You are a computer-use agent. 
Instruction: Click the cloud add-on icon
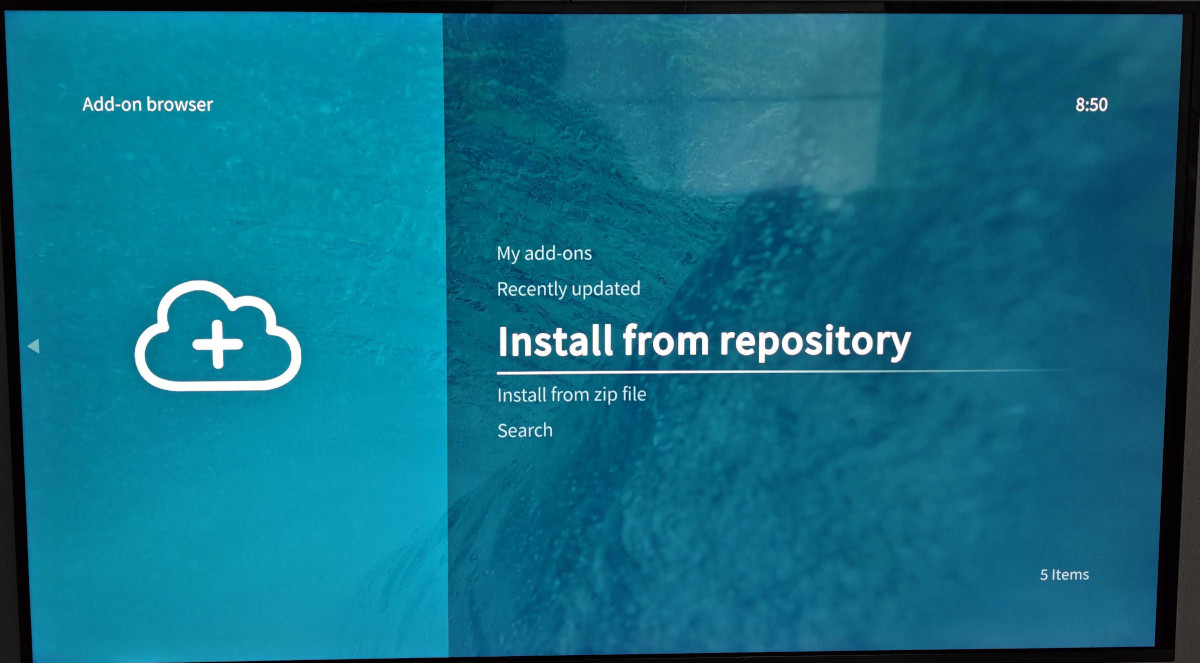point(218,336)
